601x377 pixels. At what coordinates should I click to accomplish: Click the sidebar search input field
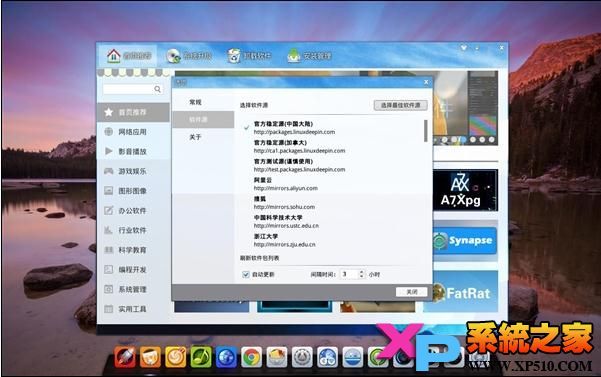[x=129, y=89]
